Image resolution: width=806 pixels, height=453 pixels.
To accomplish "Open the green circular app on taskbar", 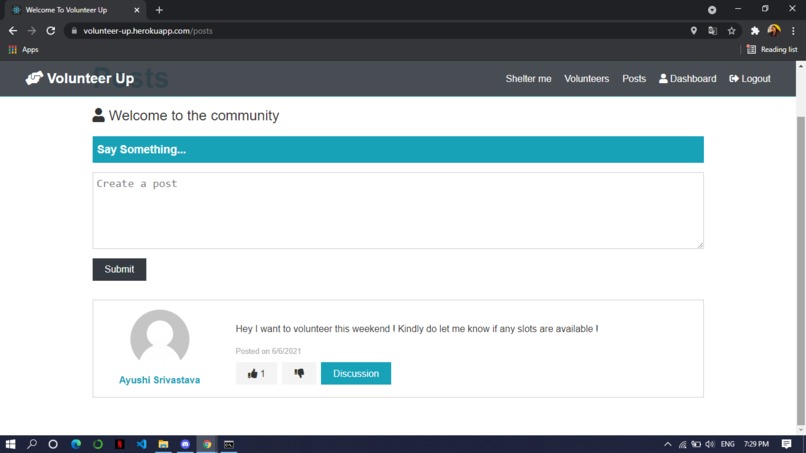I will [x=98, y=444].
